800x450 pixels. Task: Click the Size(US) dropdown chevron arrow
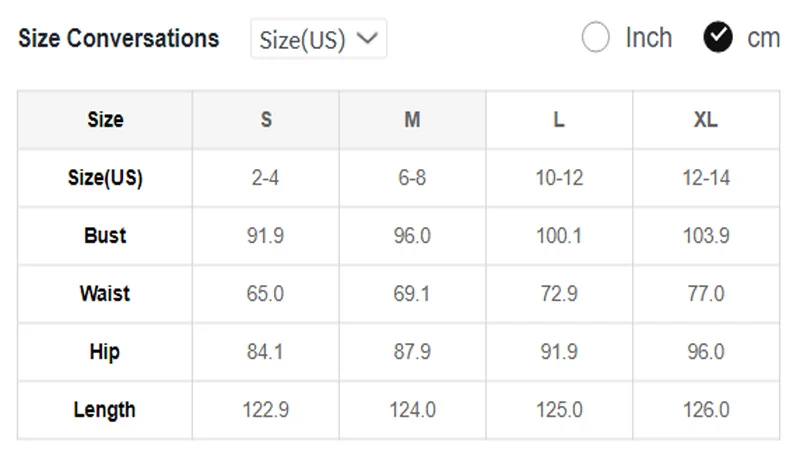coord(367,38)
